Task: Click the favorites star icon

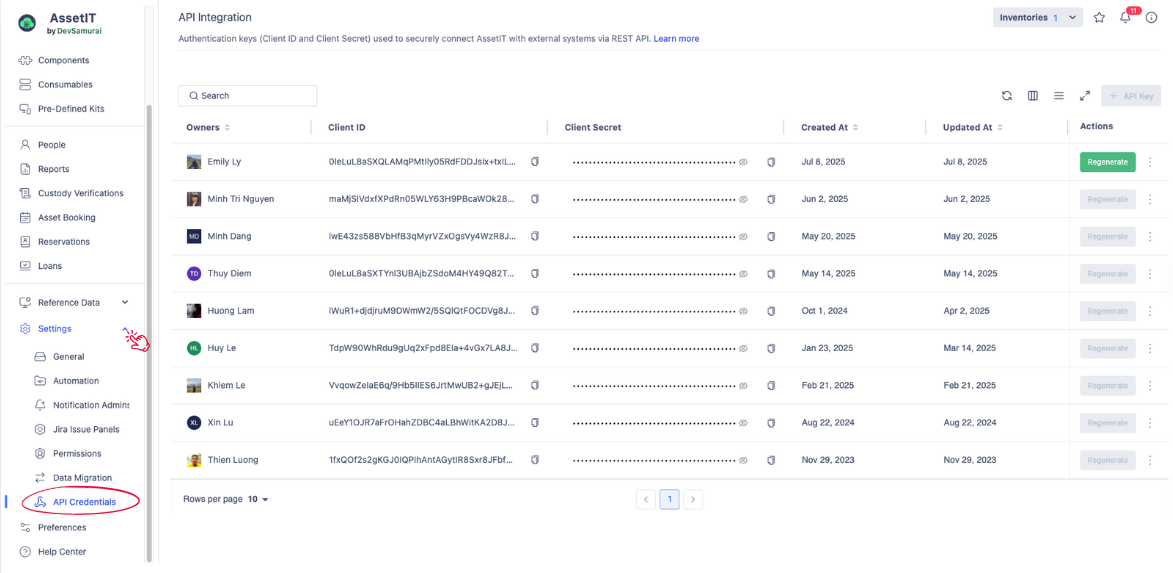Action: point(1099,18)
